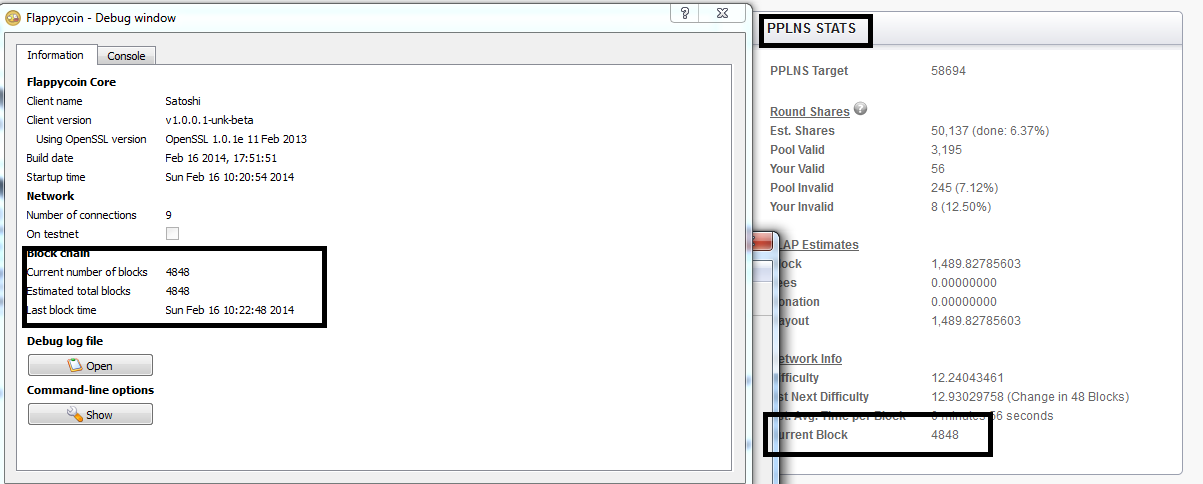Show command-line options button
This screenshot has width=1203, height=484.
click(90, 414)
